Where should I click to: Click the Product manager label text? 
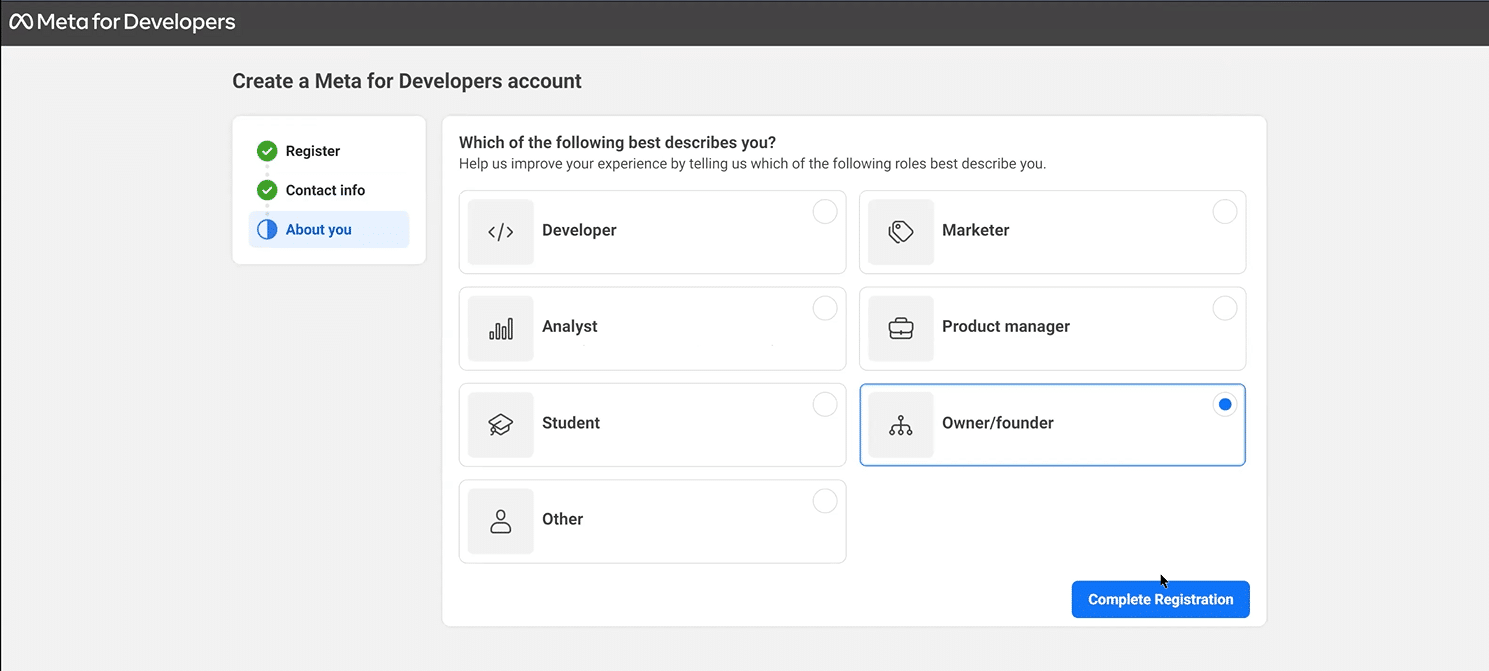coord(1006,326)
